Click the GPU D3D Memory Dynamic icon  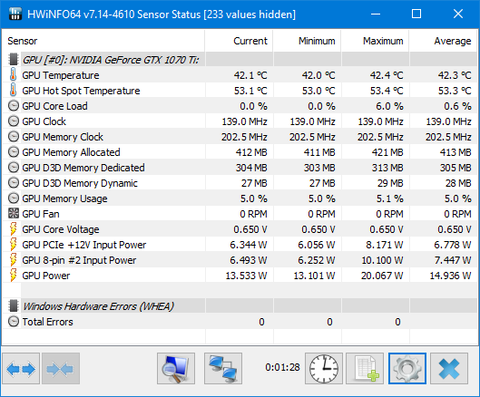point(13,183)
